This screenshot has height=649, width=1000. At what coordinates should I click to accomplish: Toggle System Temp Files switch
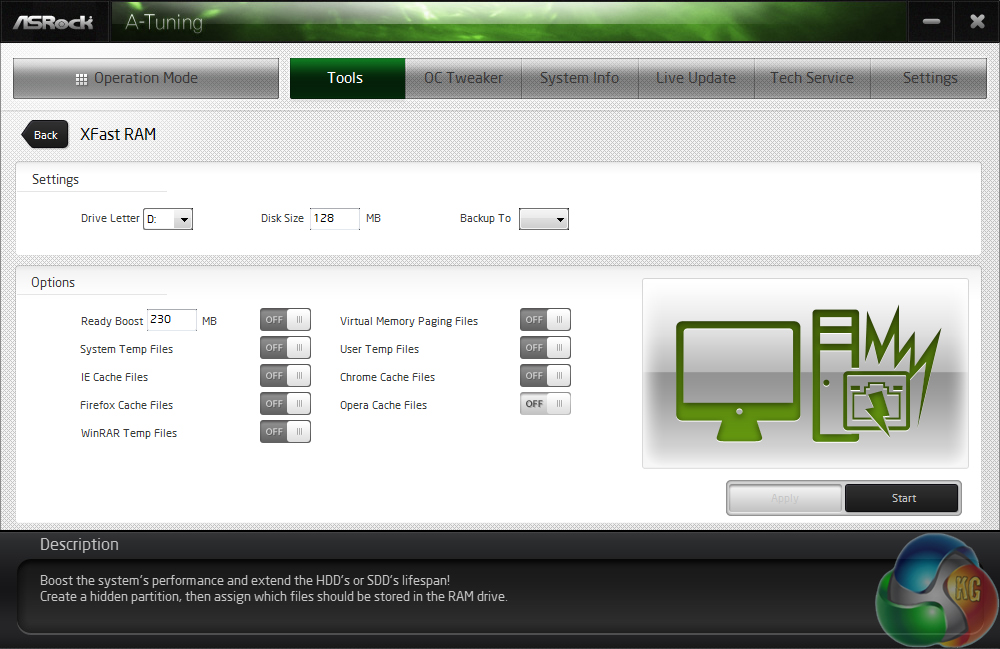point(285,347)
